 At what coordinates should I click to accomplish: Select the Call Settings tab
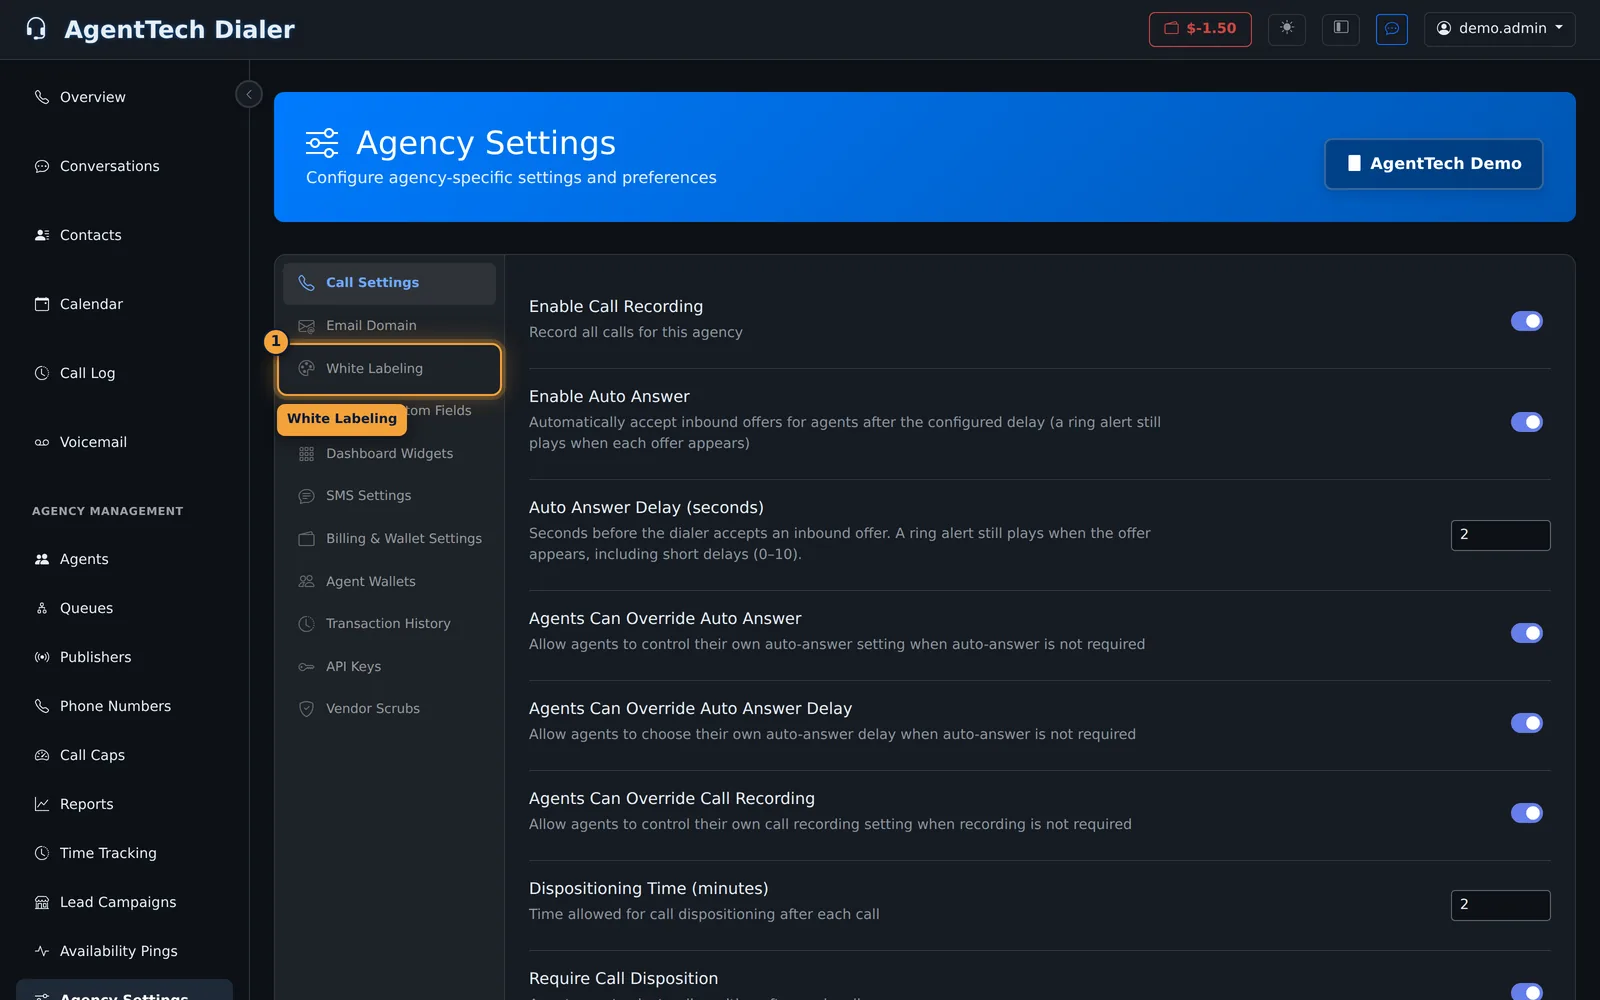(389, 283)
